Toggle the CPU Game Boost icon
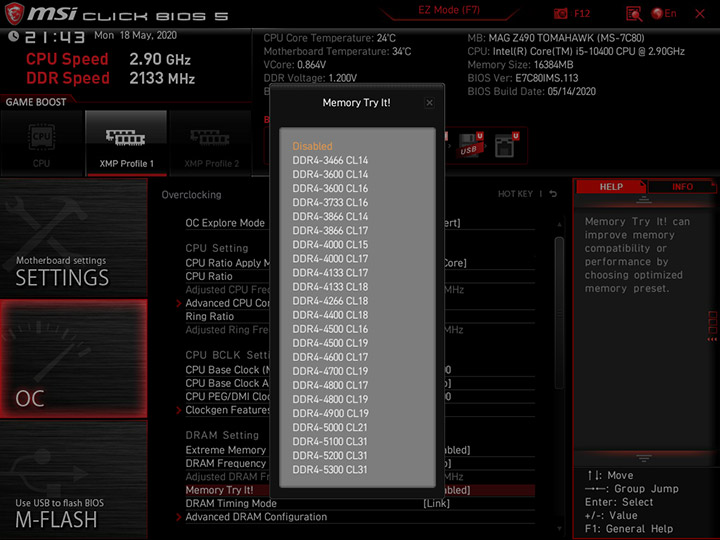 (x=42, y=143)
